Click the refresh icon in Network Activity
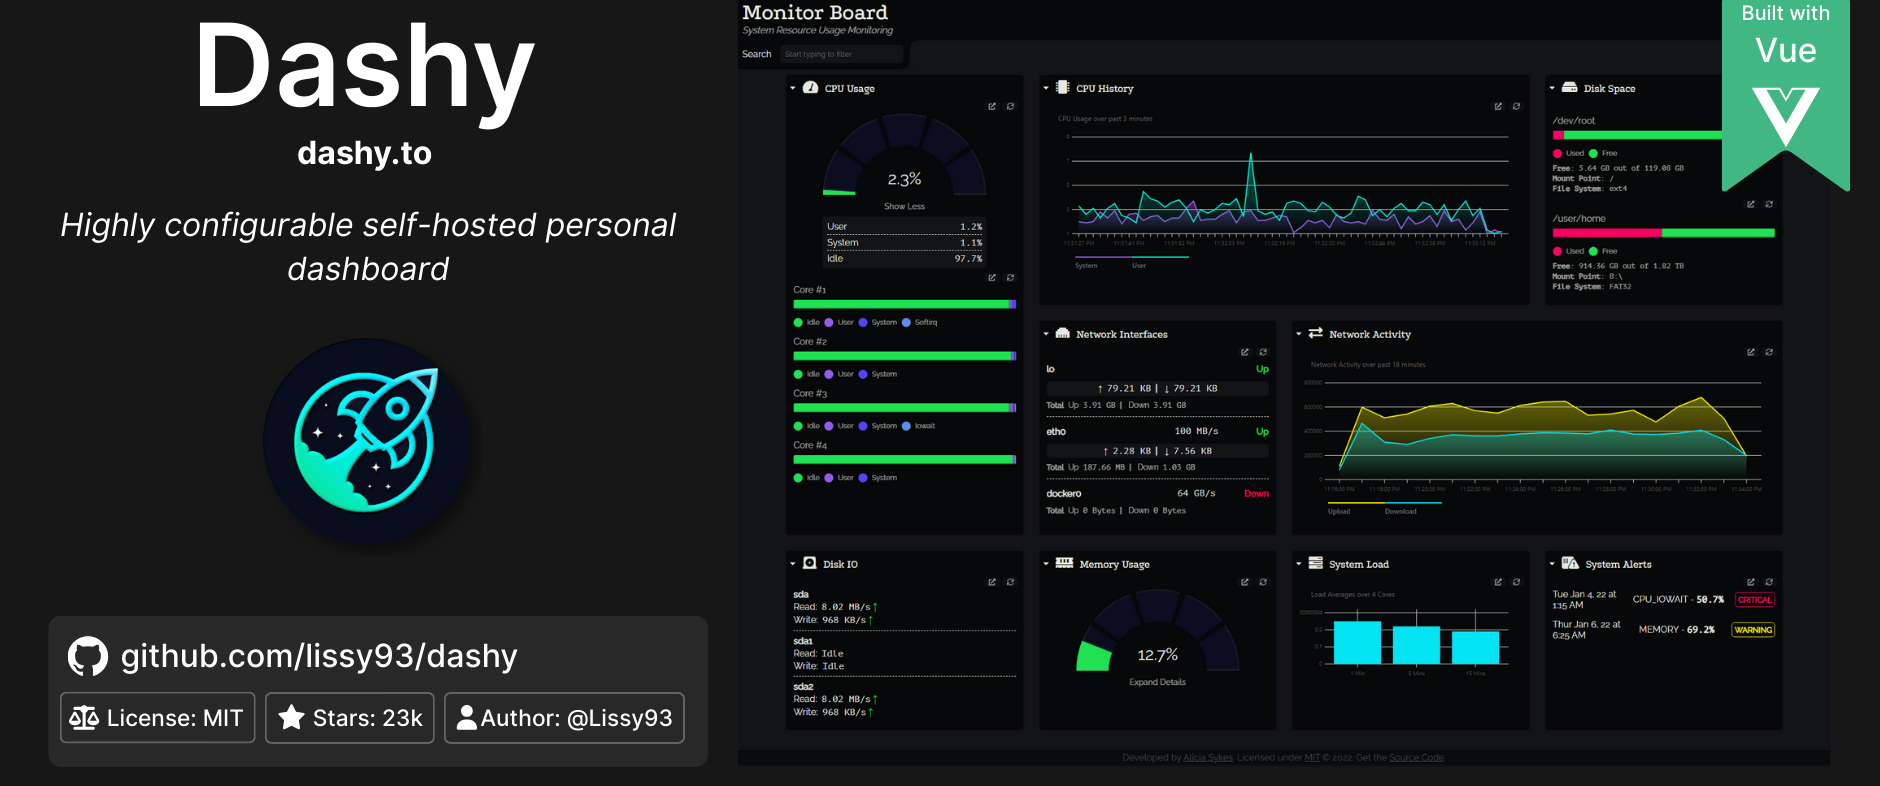The image size is (1880, 786). click(x=1769, y=352)
